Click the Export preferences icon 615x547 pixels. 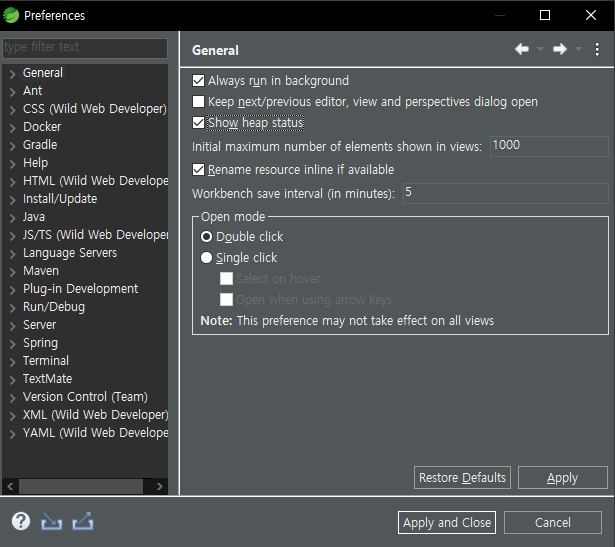point(82,522)
